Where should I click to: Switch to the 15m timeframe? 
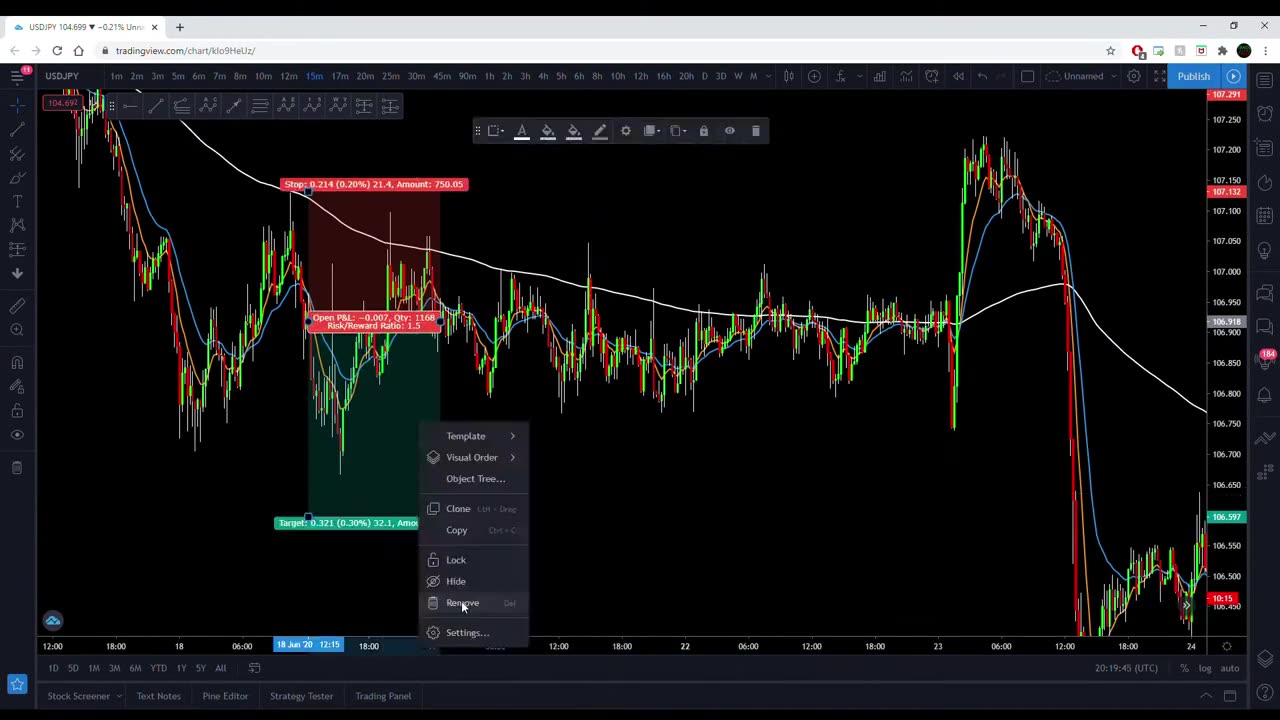tap(314, 76)
